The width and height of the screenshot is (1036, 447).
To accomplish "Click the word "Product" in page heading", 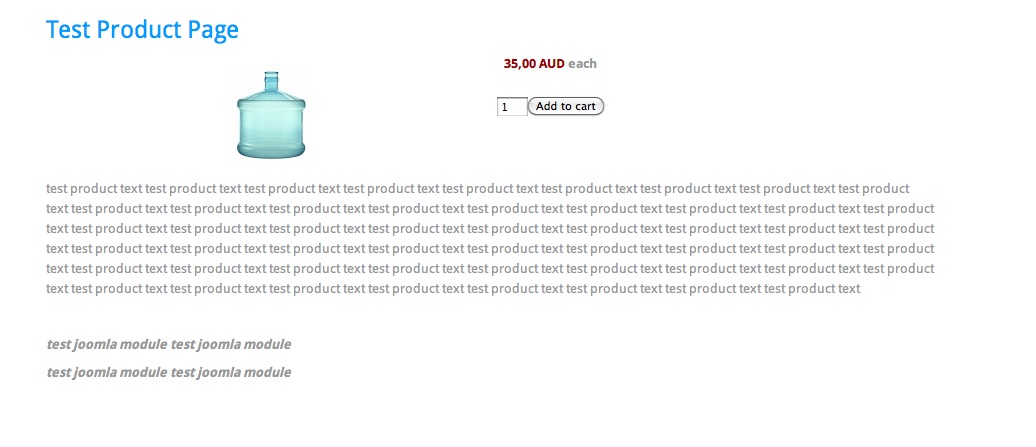I will point(139,30).
